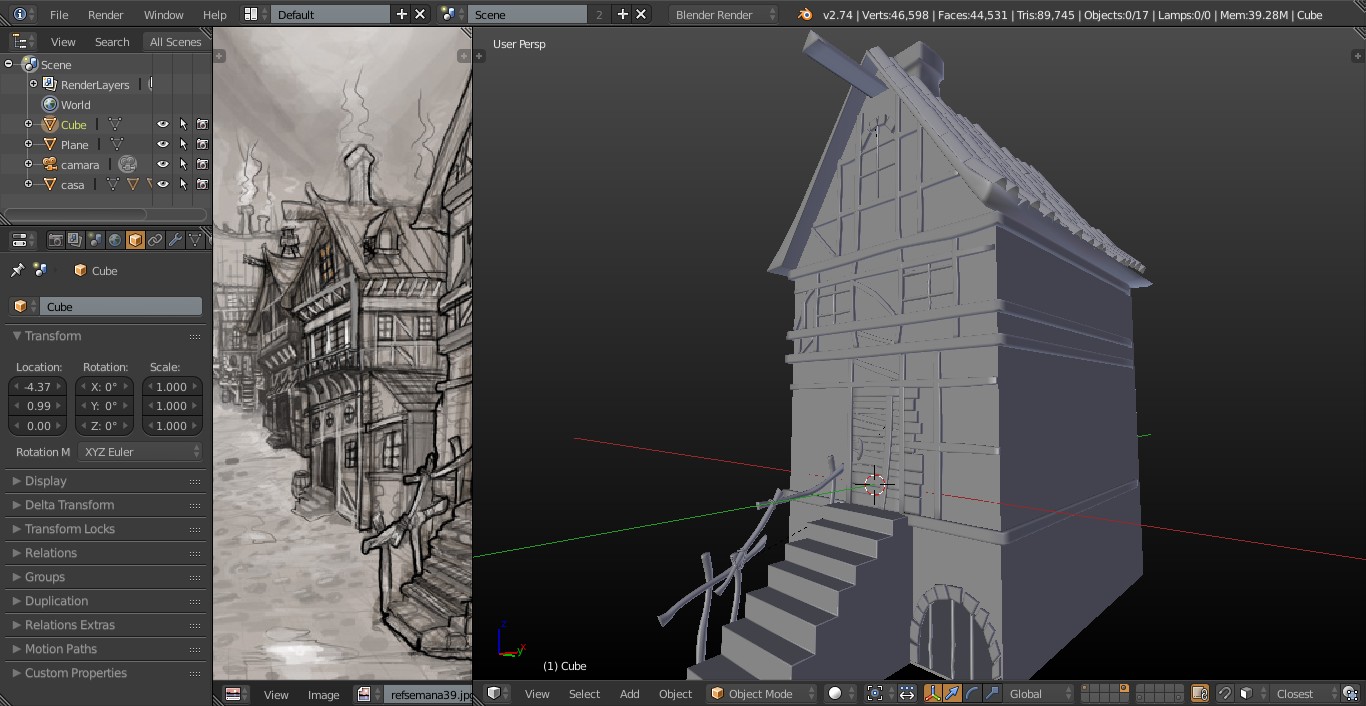
Task: Expand the Custom Properties panel
Action: click(106, 673)
